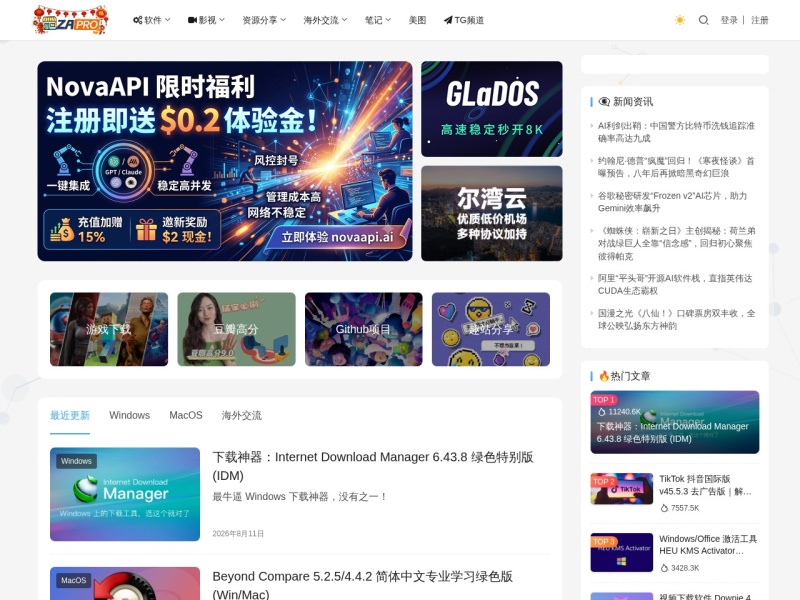The image size is (800, 600).
Task: Open the 游戏下载 category card
Action: click(109, 329)
